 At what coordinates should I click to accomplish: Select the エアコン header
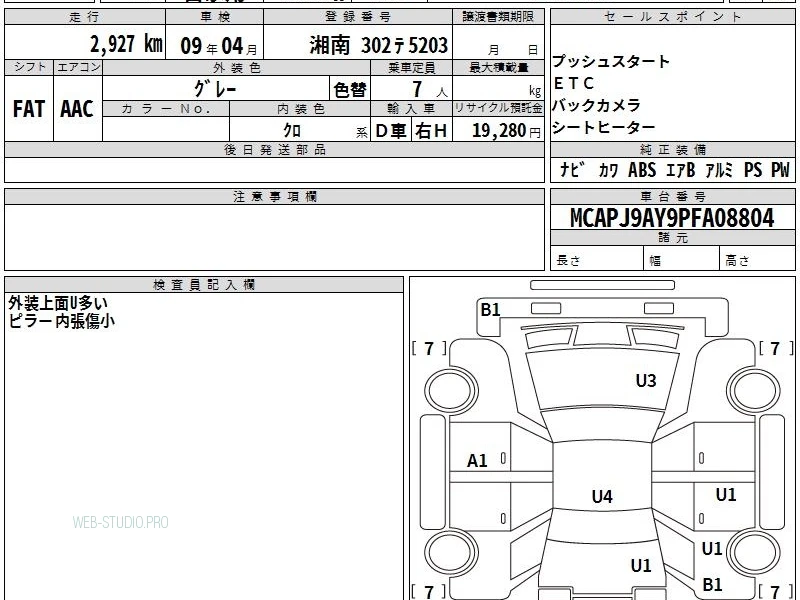pos(79,67)
